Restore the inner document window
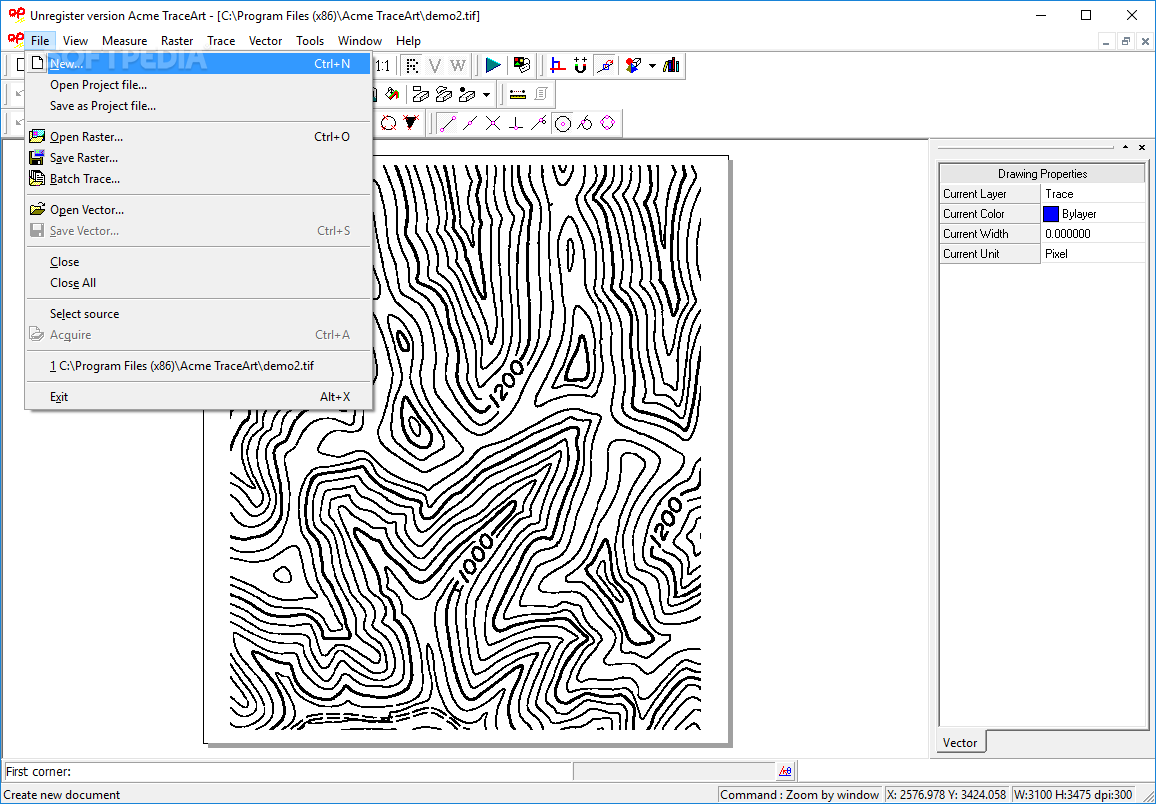This screenshot has height=804, width=1156. coord(1125,42)
